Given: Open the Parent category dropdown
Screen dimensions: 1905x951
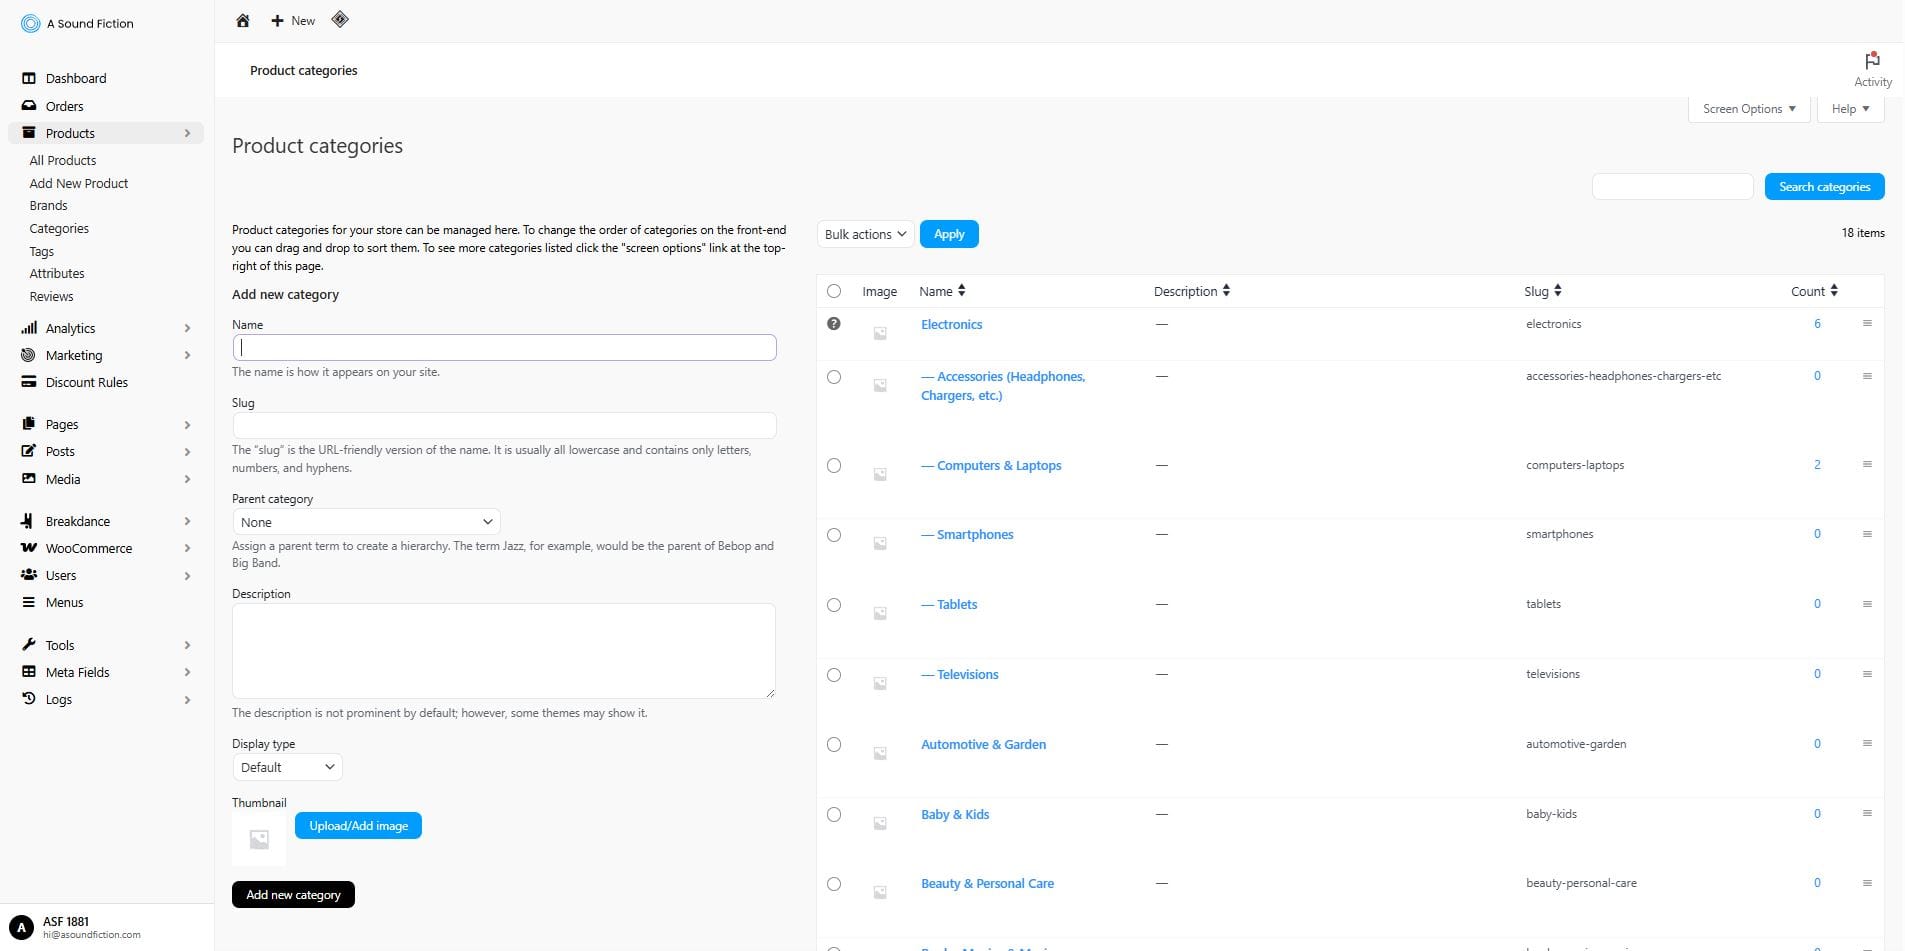Looking at the screenshot, I should click(365, 521).
